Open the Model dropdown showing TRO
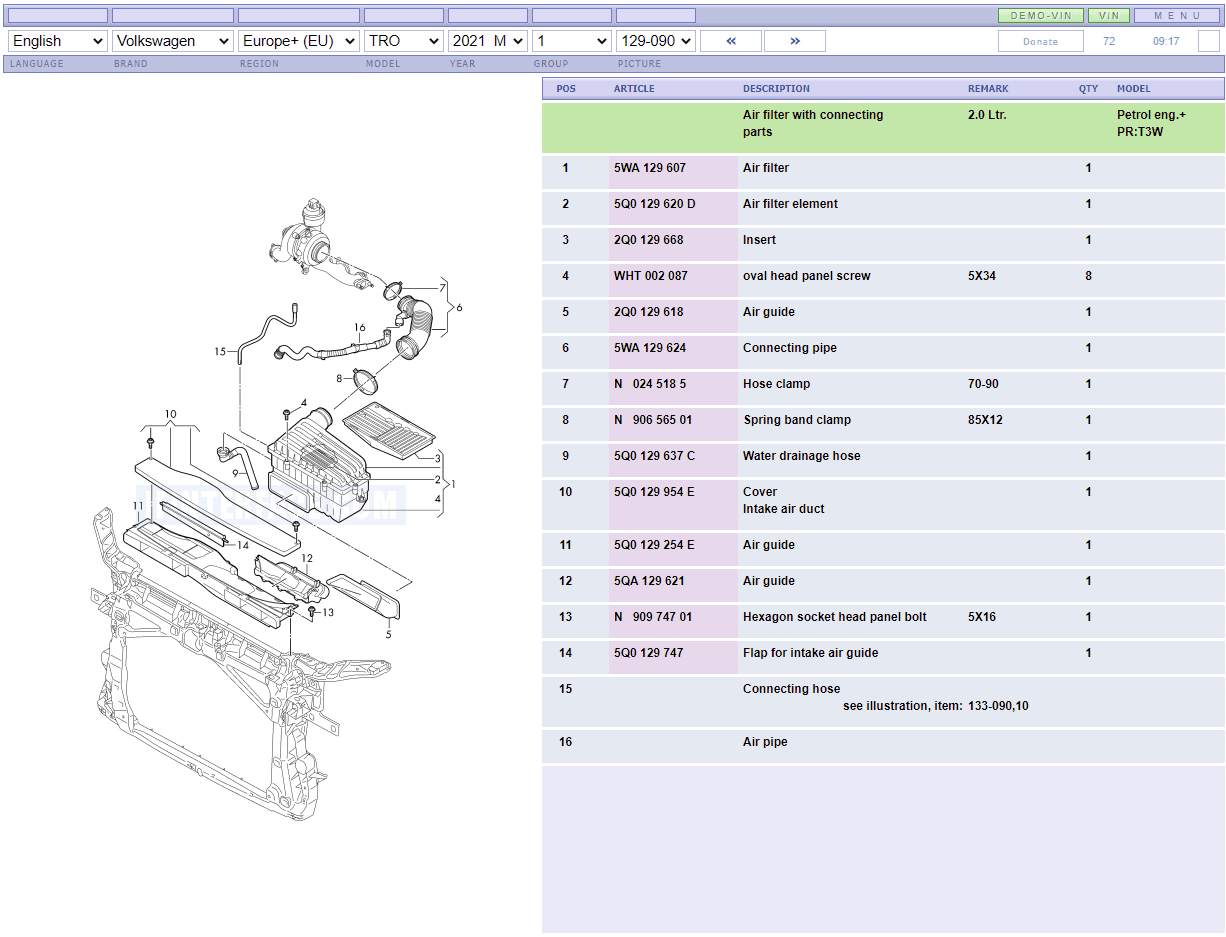 click(x=404, y=41)
